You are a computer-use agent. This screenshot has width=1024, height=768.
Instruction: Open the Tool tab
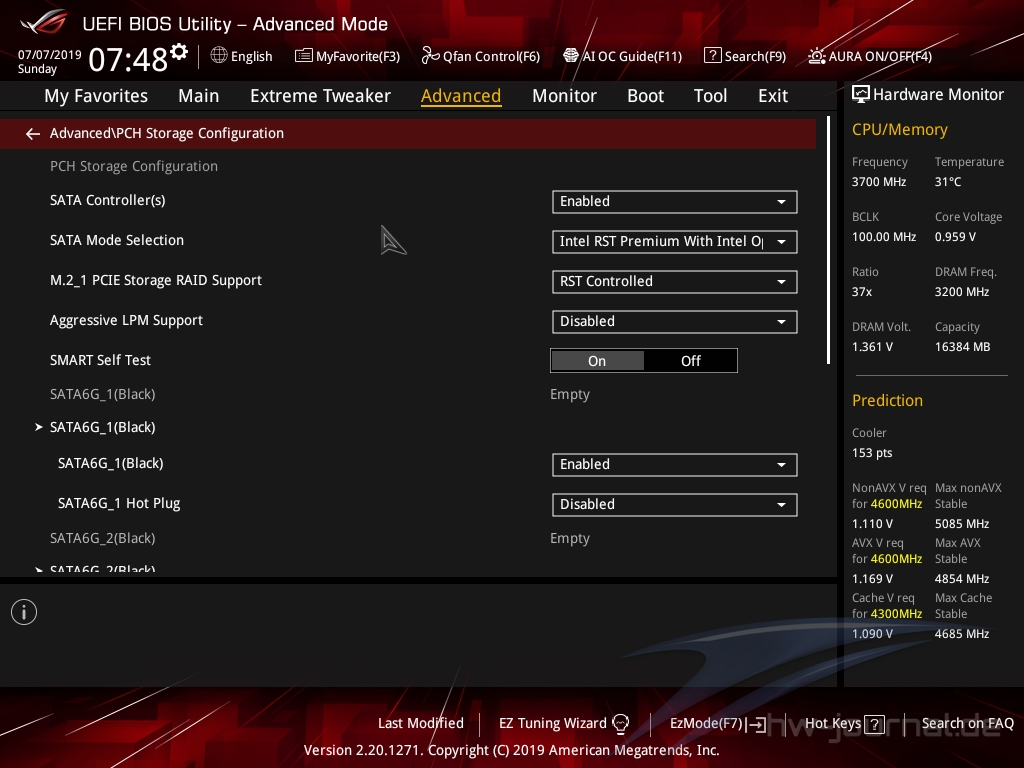pos(710,96)
